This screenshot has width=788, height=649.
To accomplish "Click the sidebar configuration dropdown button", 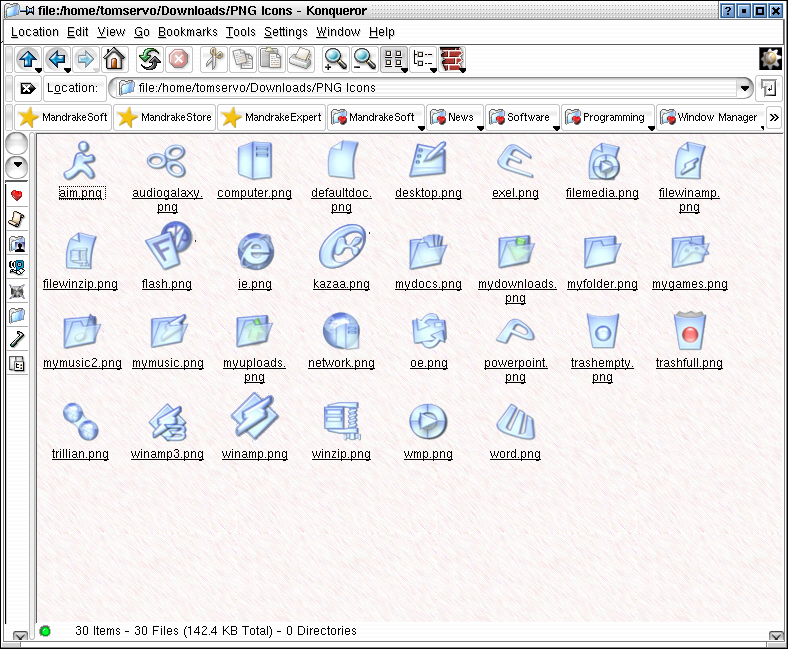I will pyautogui.click(x=17, y=166).
